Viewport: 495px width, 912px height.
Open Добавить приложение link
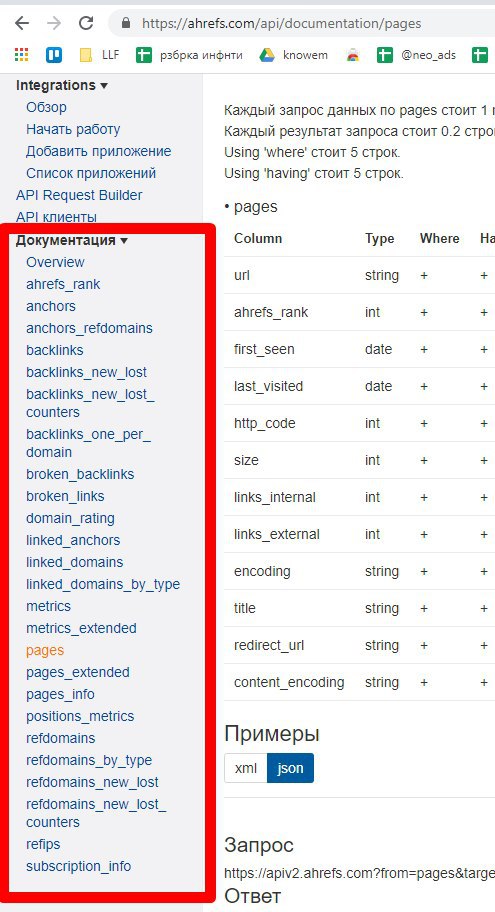[x=98, y=151]
